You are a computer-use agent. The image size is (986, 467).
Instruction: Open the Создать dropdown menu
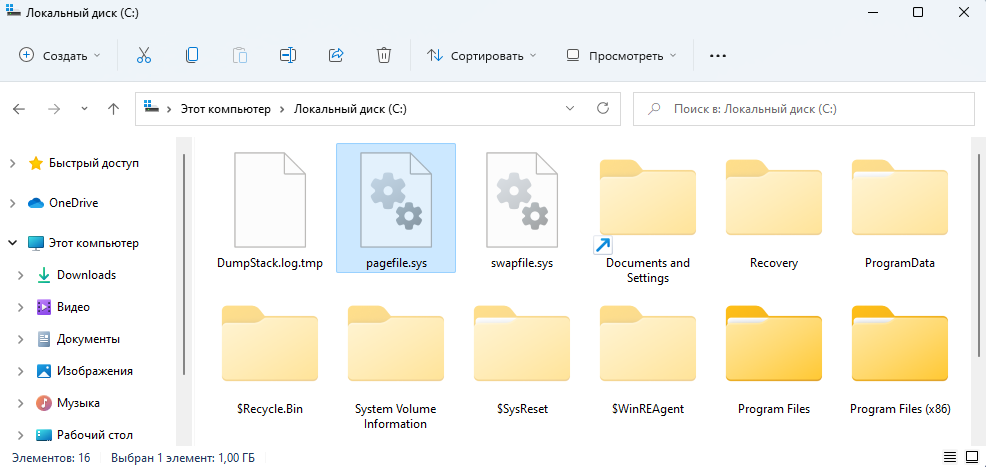pyautogui.click(x=60, y=56)
